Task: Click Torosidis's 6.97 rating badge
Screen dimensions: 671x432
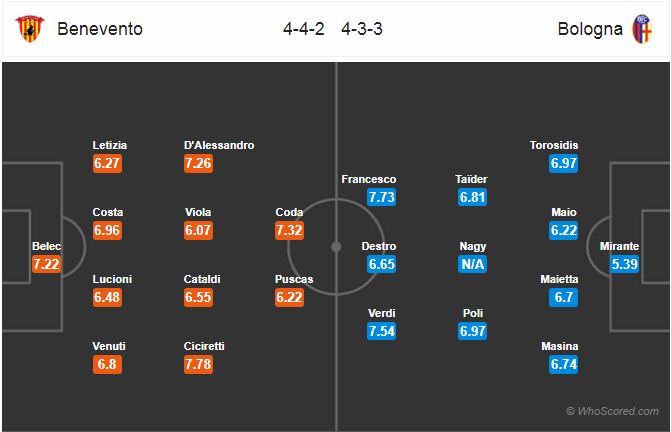Action: point(563,164)
